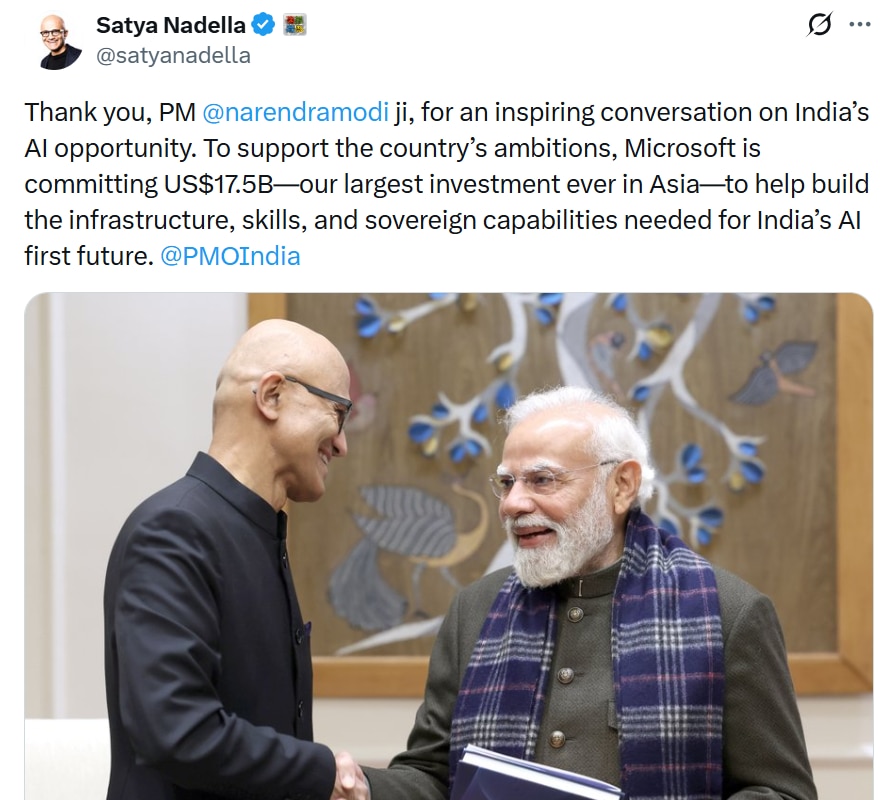The image size is (881, 800).
Task: Open the three-dot More options menu
Action: point(859,25)
